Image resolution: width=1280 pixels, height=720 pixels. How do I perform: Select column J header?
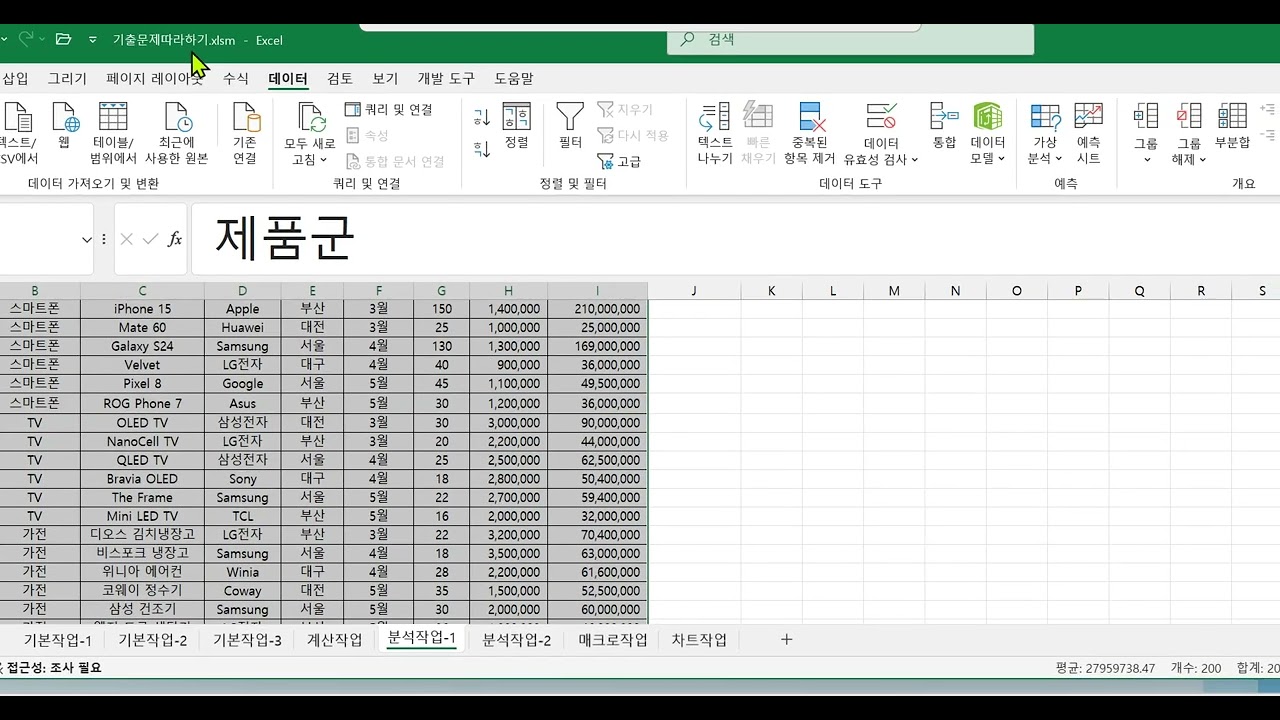click(x=694, y=291)
